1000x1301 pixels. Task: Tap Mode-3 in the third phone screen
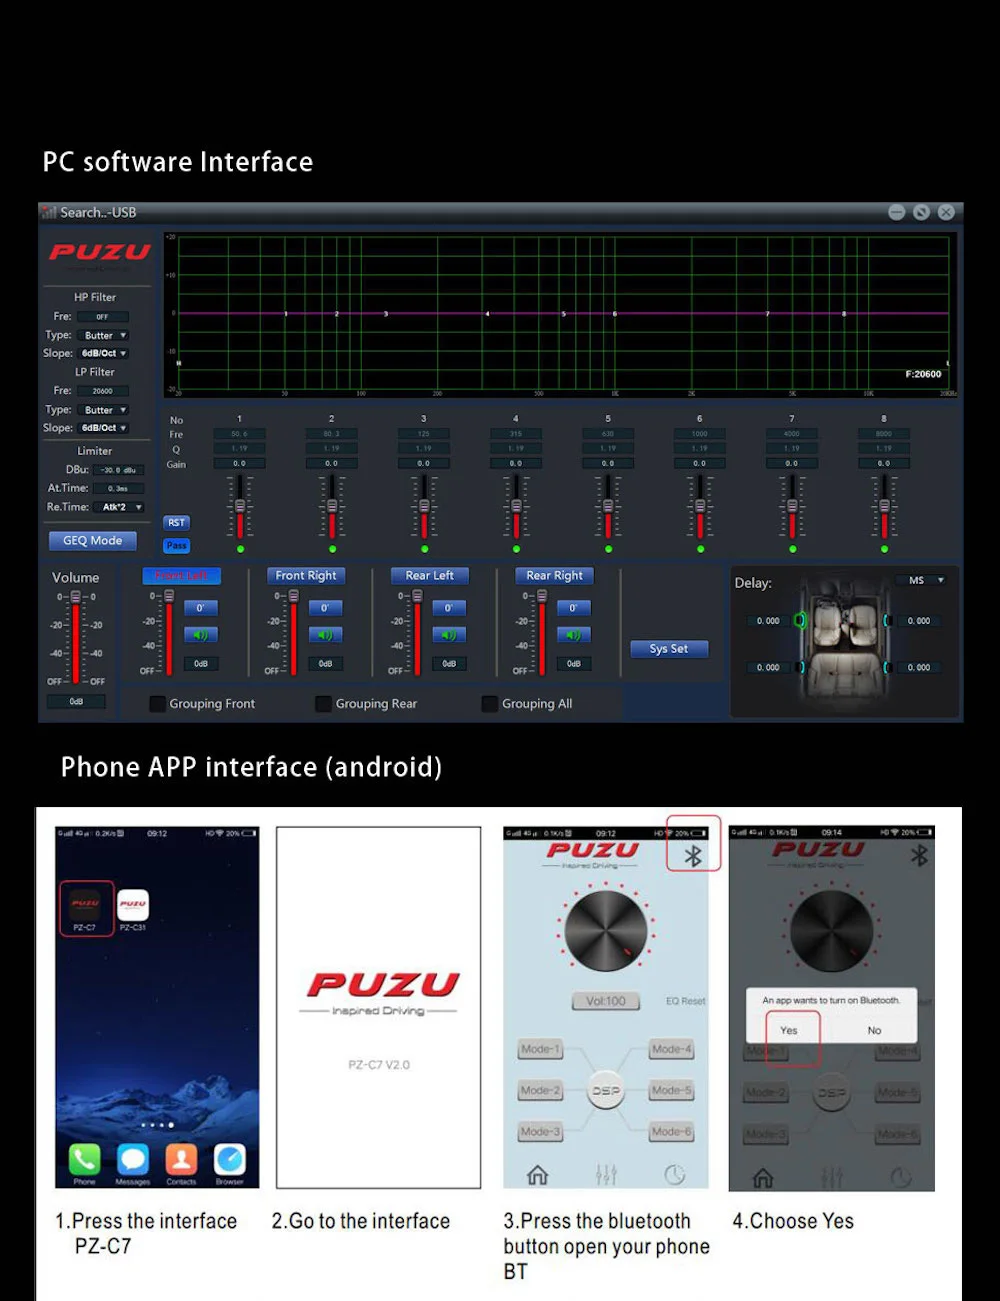pyautogui.click(x=540, y=1131)
